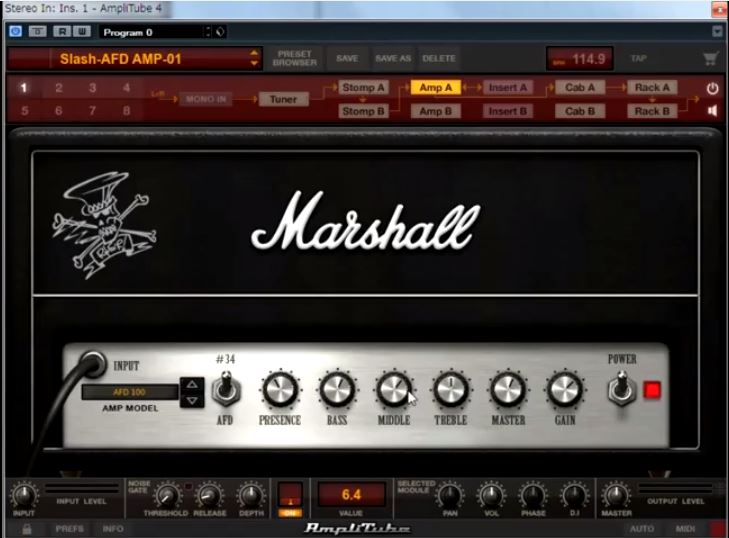This screenshot has width=729, height=538.
Task: Toggle the signal chain power icon
Action: (x=712, y=88)
